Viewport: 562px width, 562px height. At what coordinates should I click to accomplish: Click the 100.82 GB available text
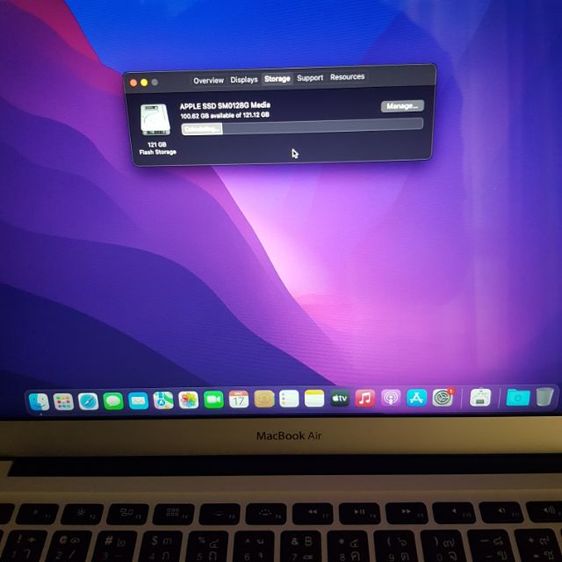(225, 115)
